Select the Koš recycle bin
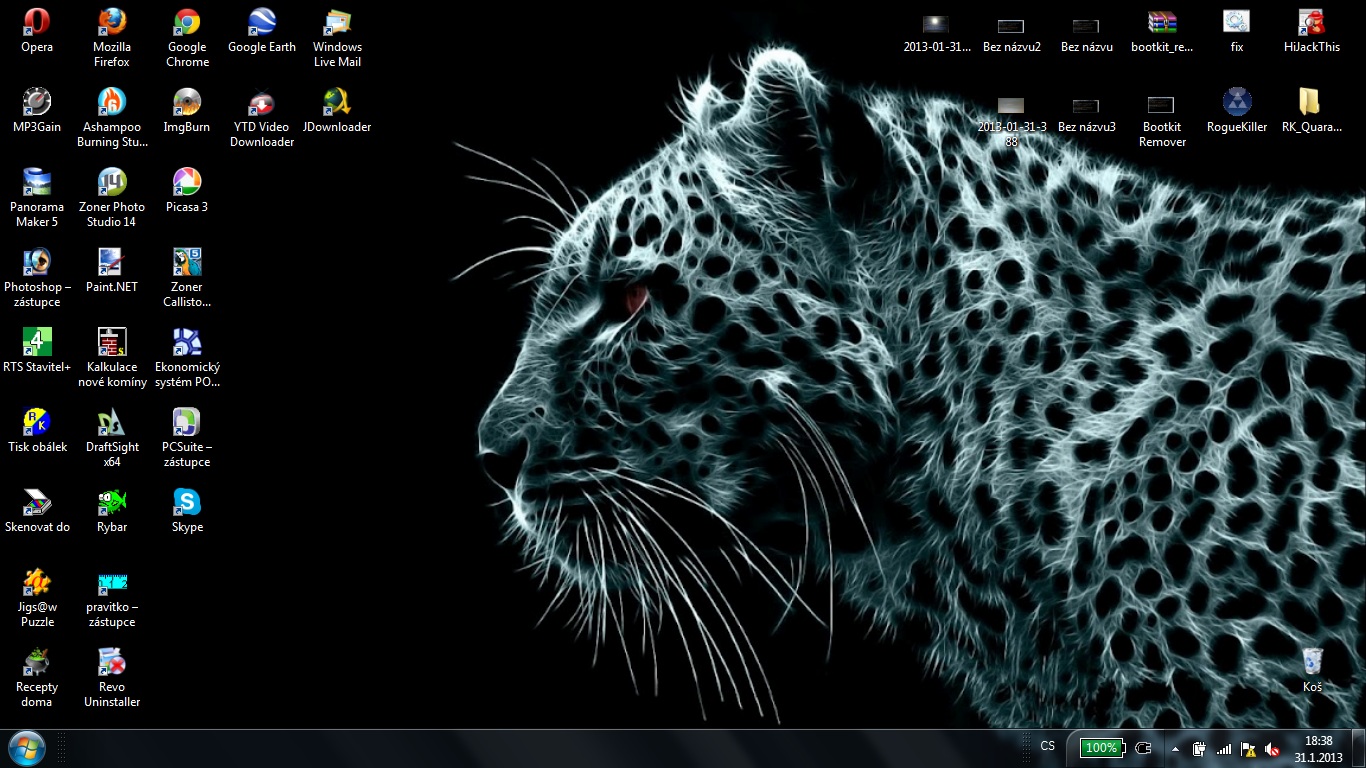Screen dimensions: 1366x768 1312,663
